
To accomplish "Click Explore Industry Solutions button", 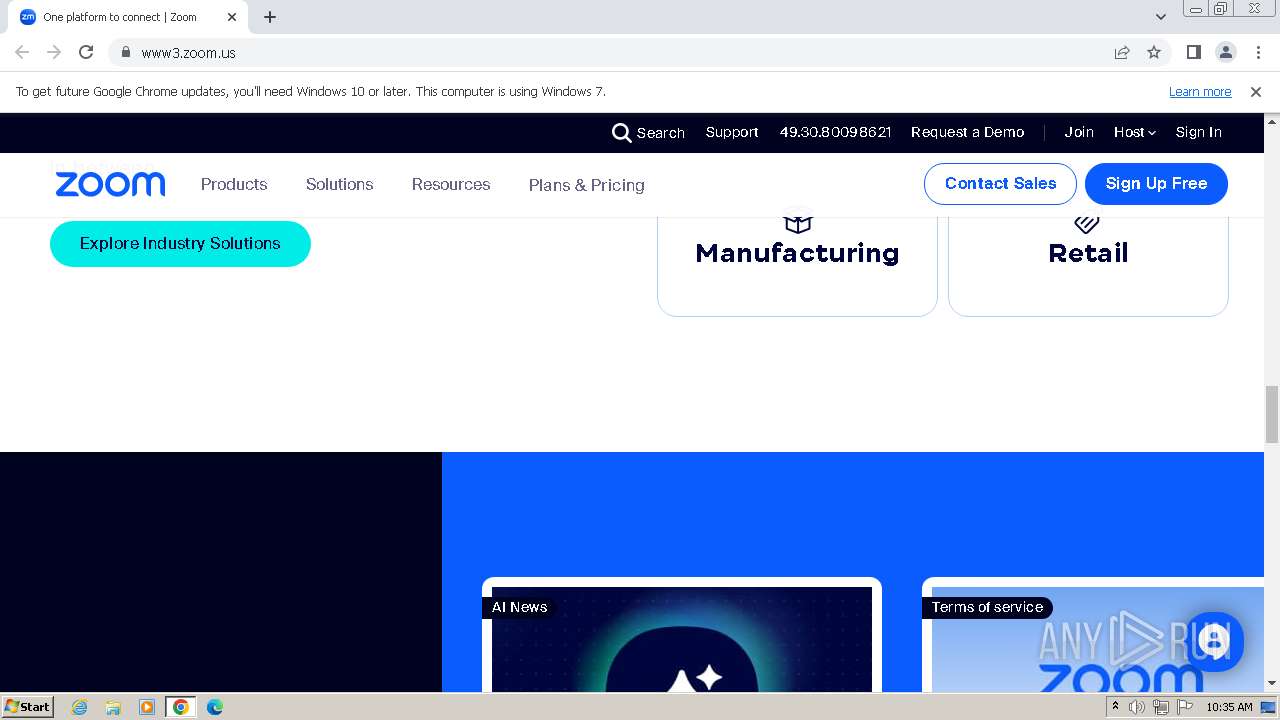I will point(180,244).
